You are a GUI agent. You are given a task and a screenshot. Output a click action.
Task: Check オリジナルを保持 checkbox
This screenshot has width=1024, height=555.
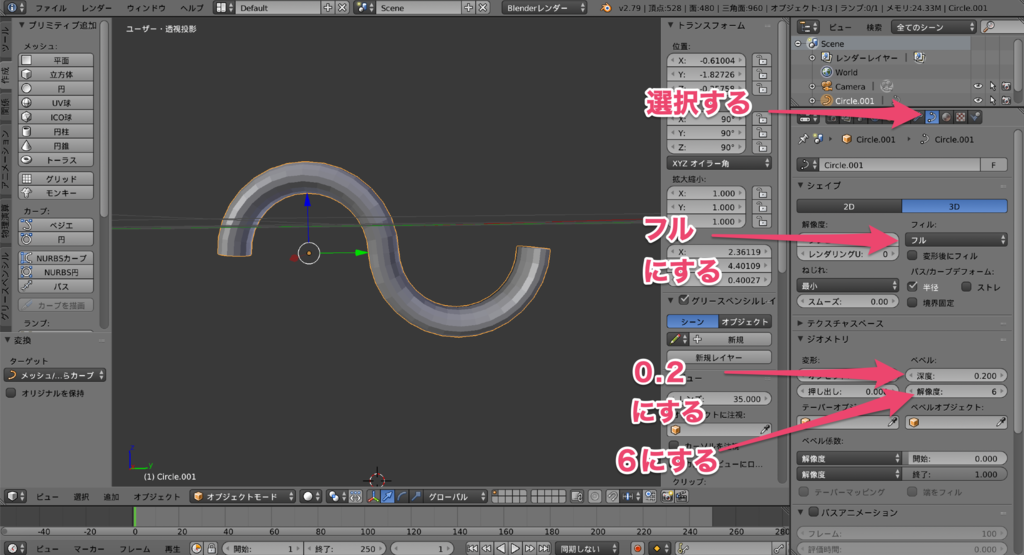[11, 393]
